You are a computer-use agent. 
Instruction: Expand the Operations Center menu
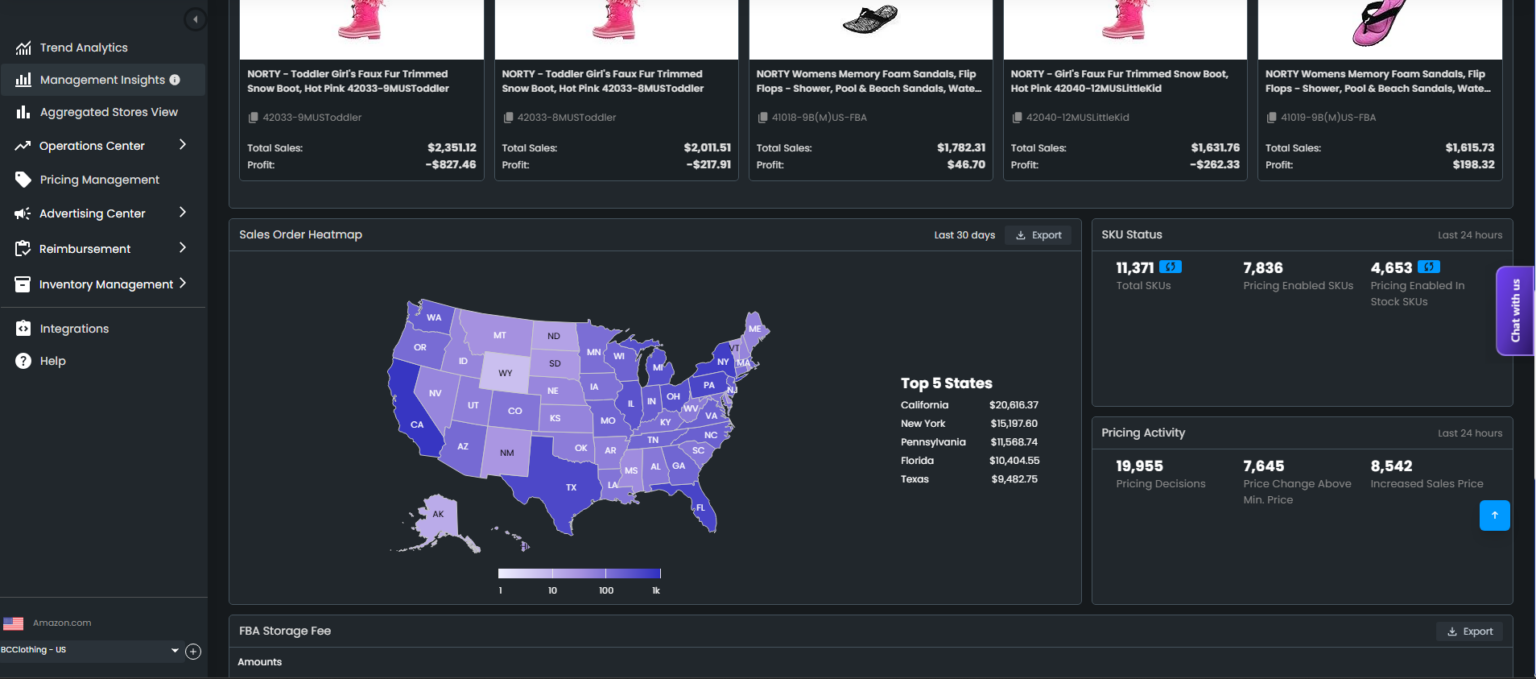tap(185, 145)
